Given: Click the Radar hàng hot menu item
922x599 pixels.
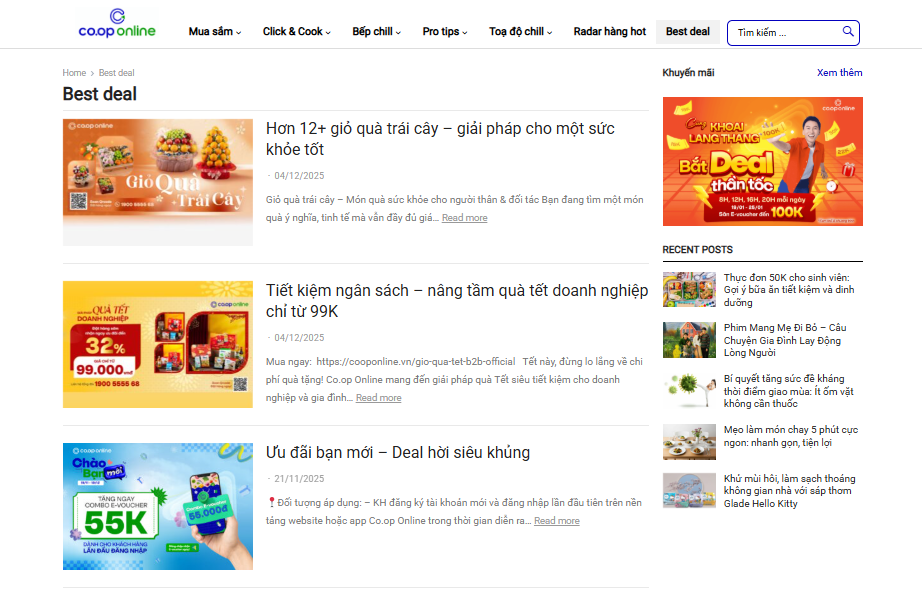Looking at the screenshot, I should tap(608, 31).
